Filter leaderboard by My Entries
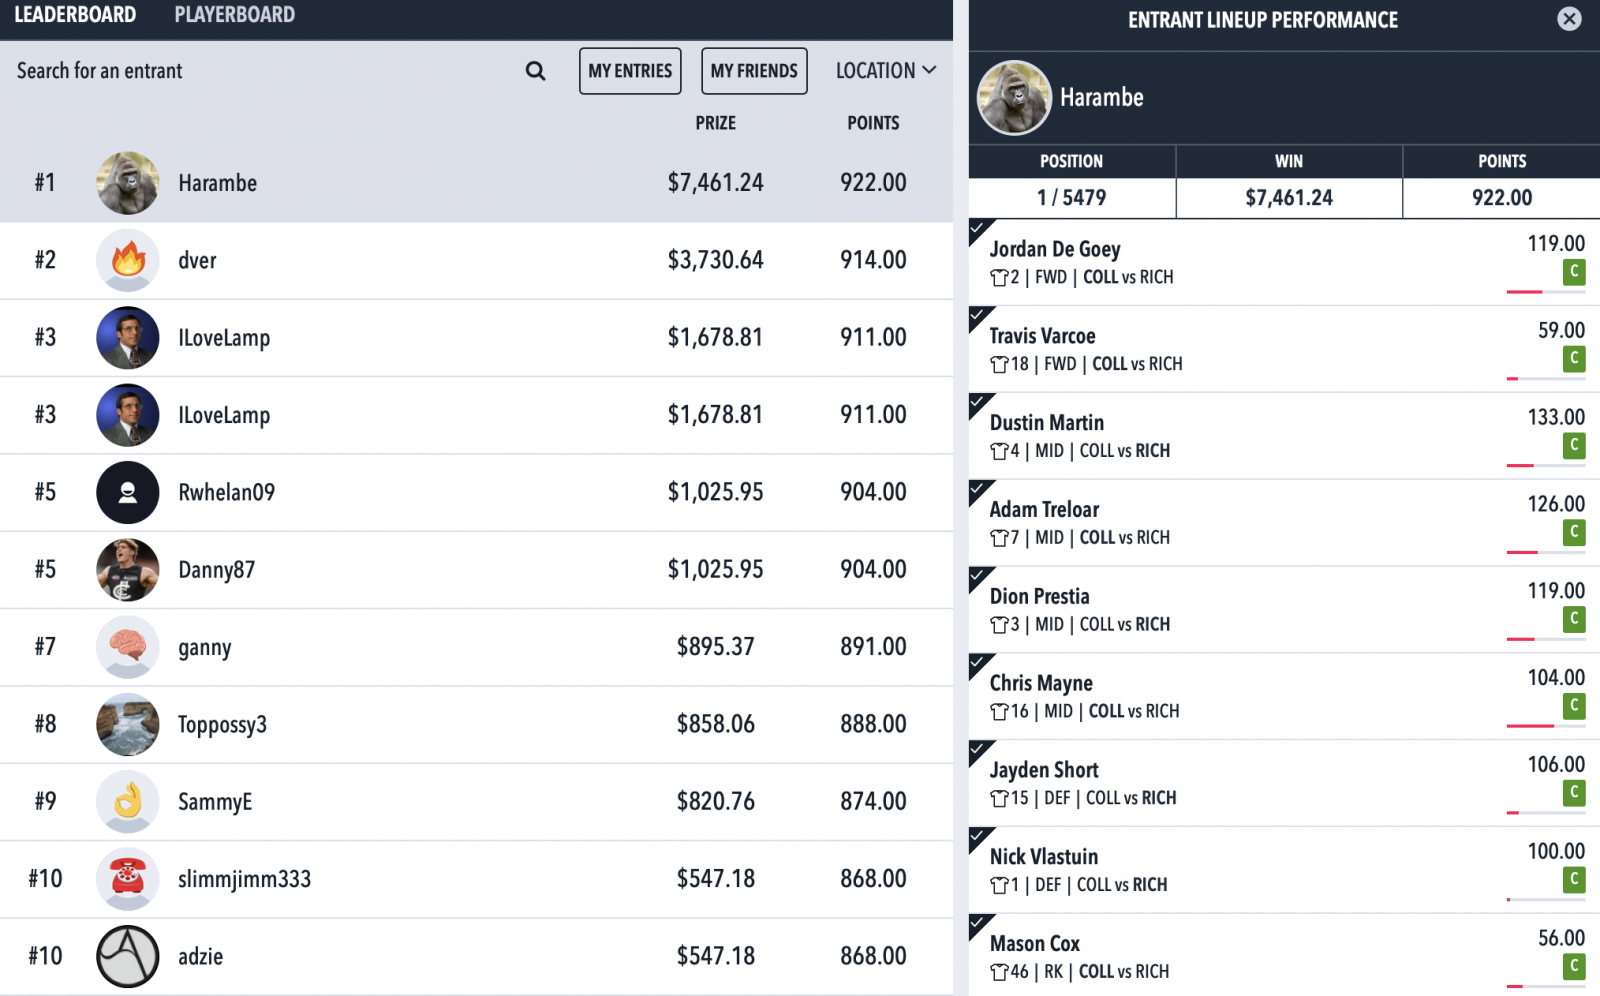 coord(630,71)
